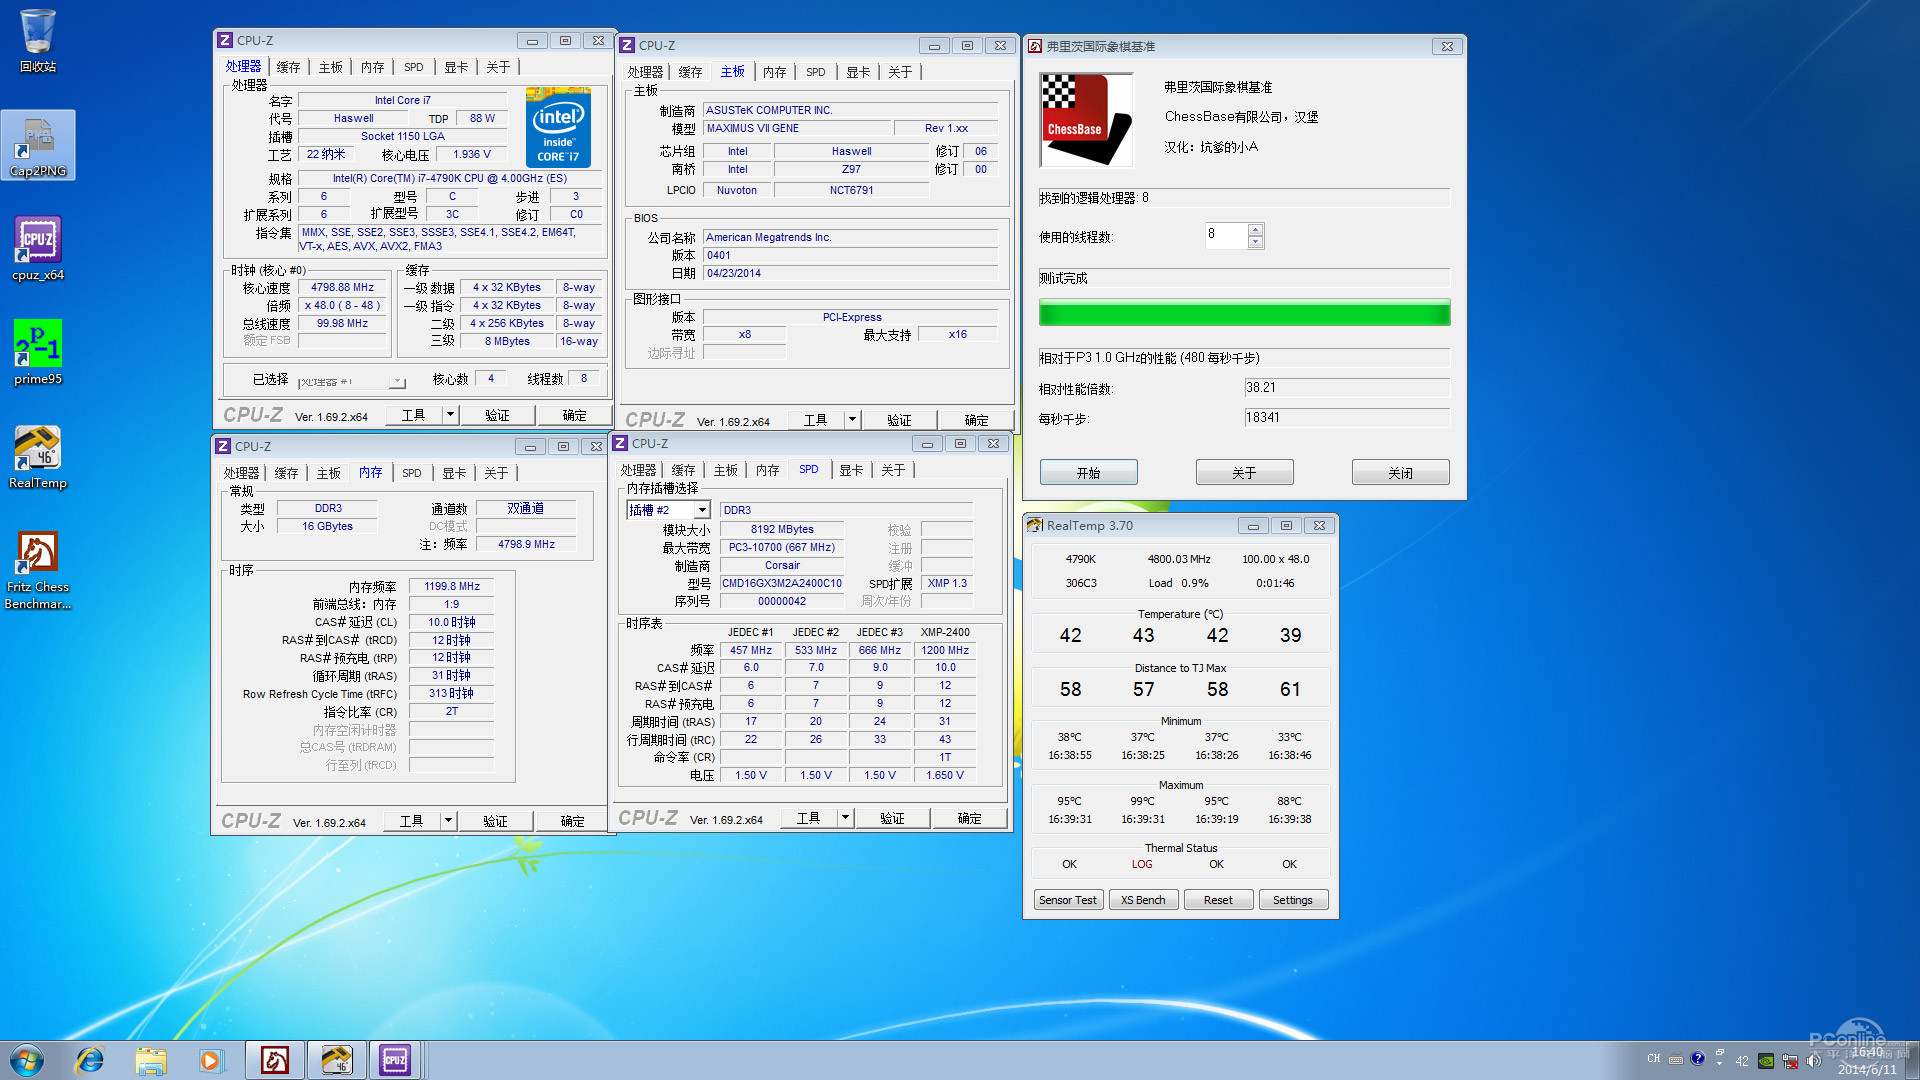Switch to CPU-Z taskbar button
This screenshot has width=1920, height=1080.
[396, 1060]
